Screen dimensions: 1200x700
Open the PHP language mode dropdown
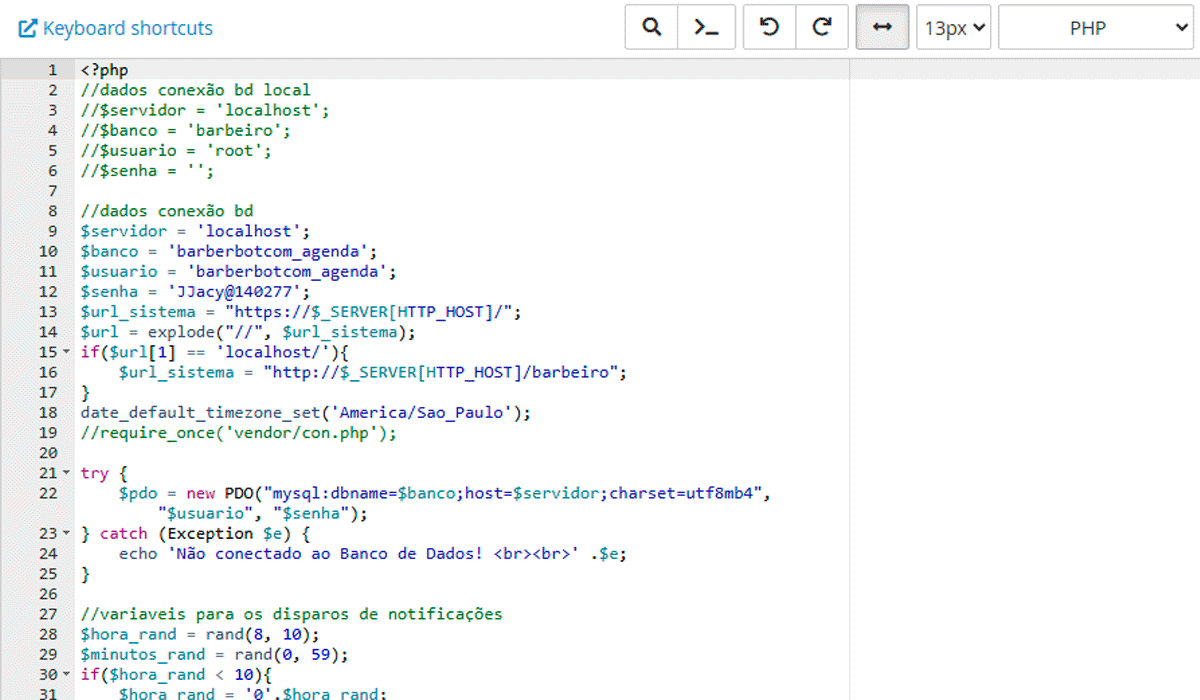[1096, 28]
